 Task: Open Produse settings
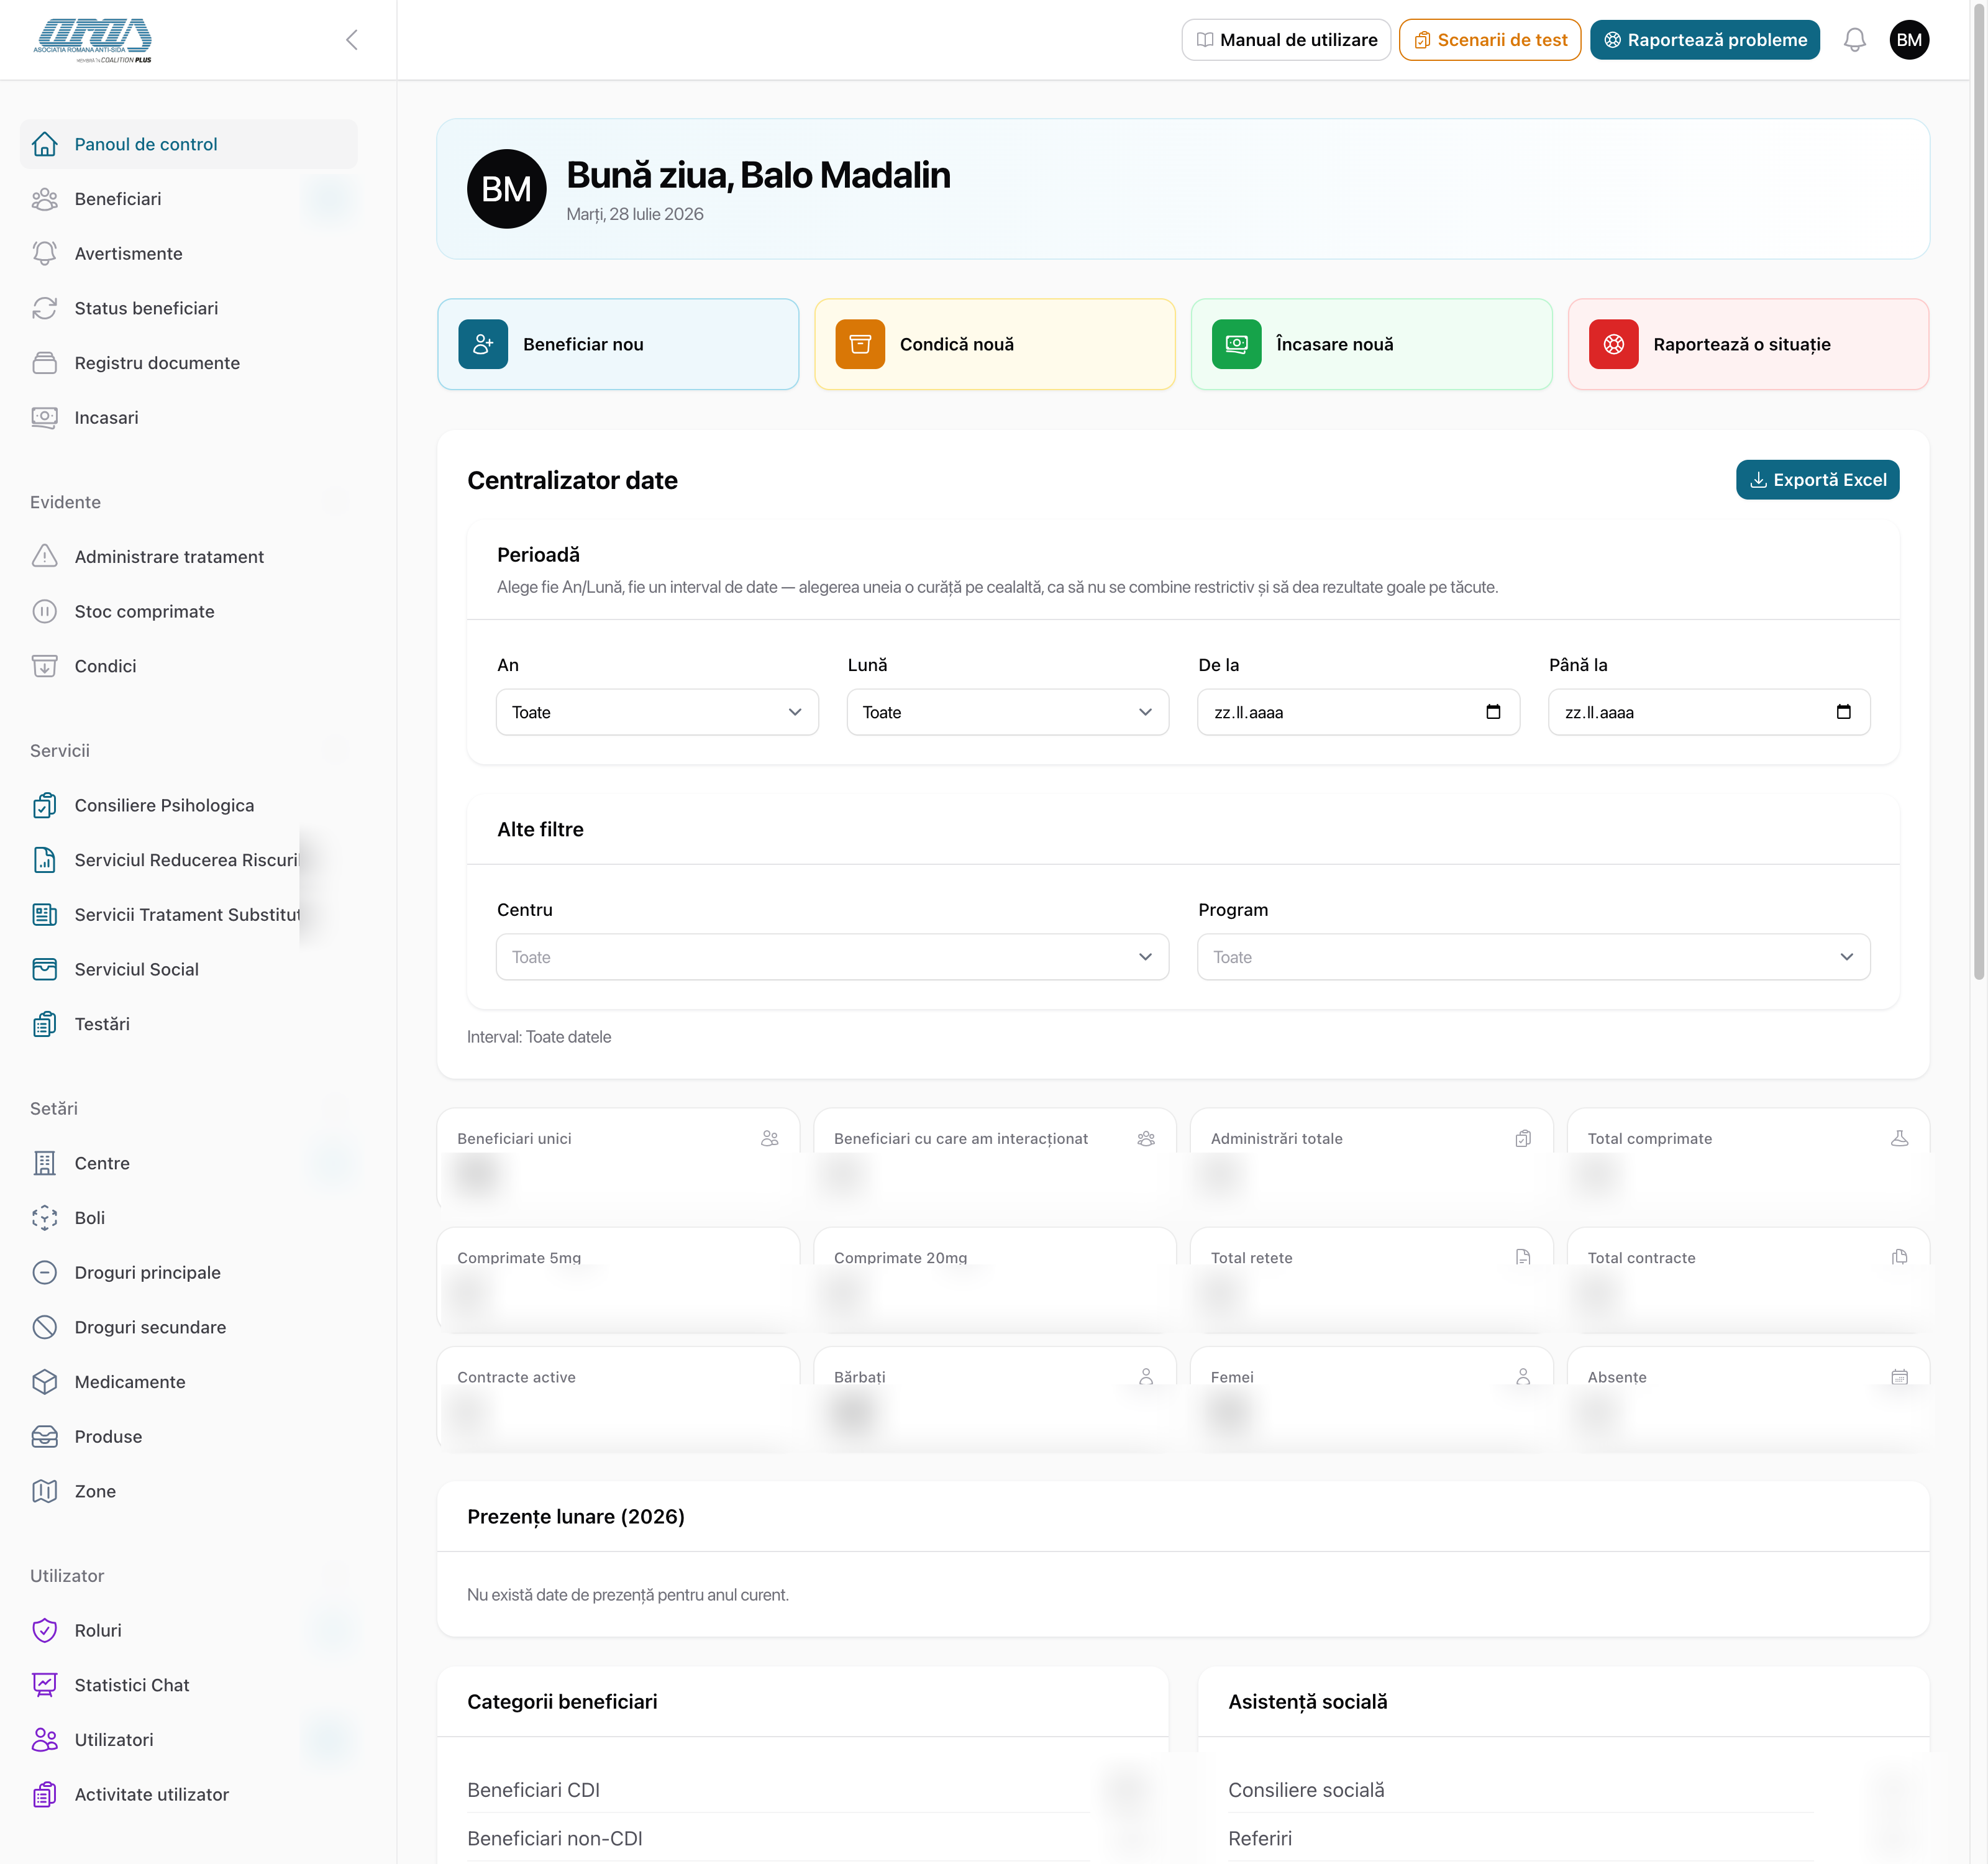[x=188, y=1436]
